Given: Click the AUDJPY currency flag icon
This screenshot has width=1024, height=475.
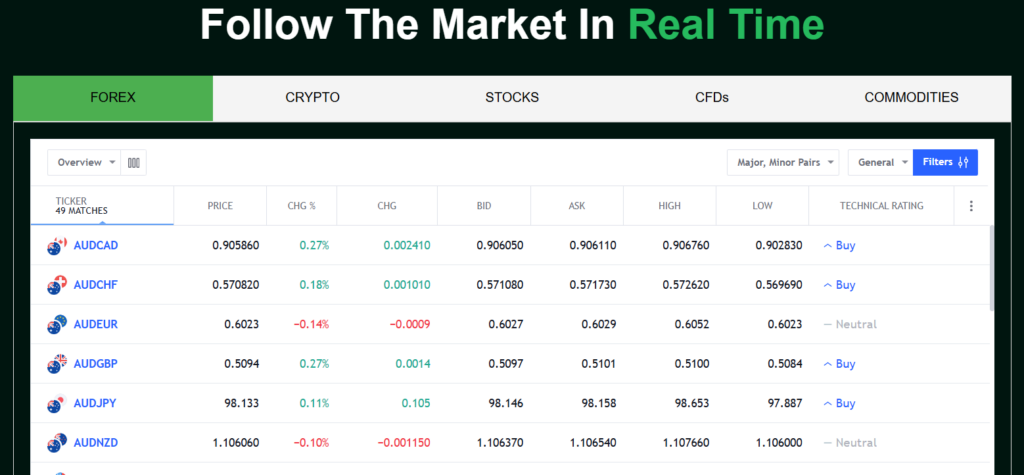Looking at the screenshot, I should click(x=56, y=404).
